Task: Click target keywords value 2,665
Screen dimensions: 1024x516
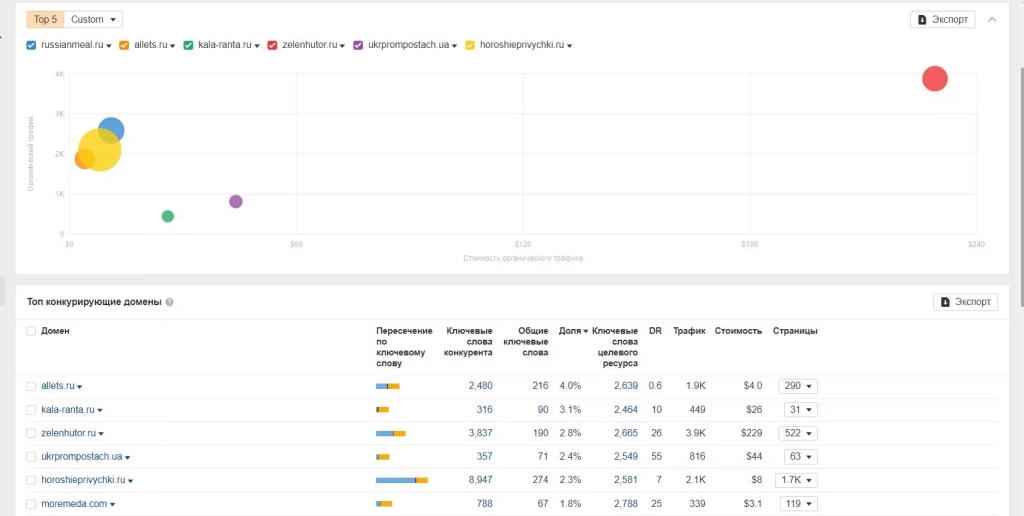Action: (x=626, y=433)
